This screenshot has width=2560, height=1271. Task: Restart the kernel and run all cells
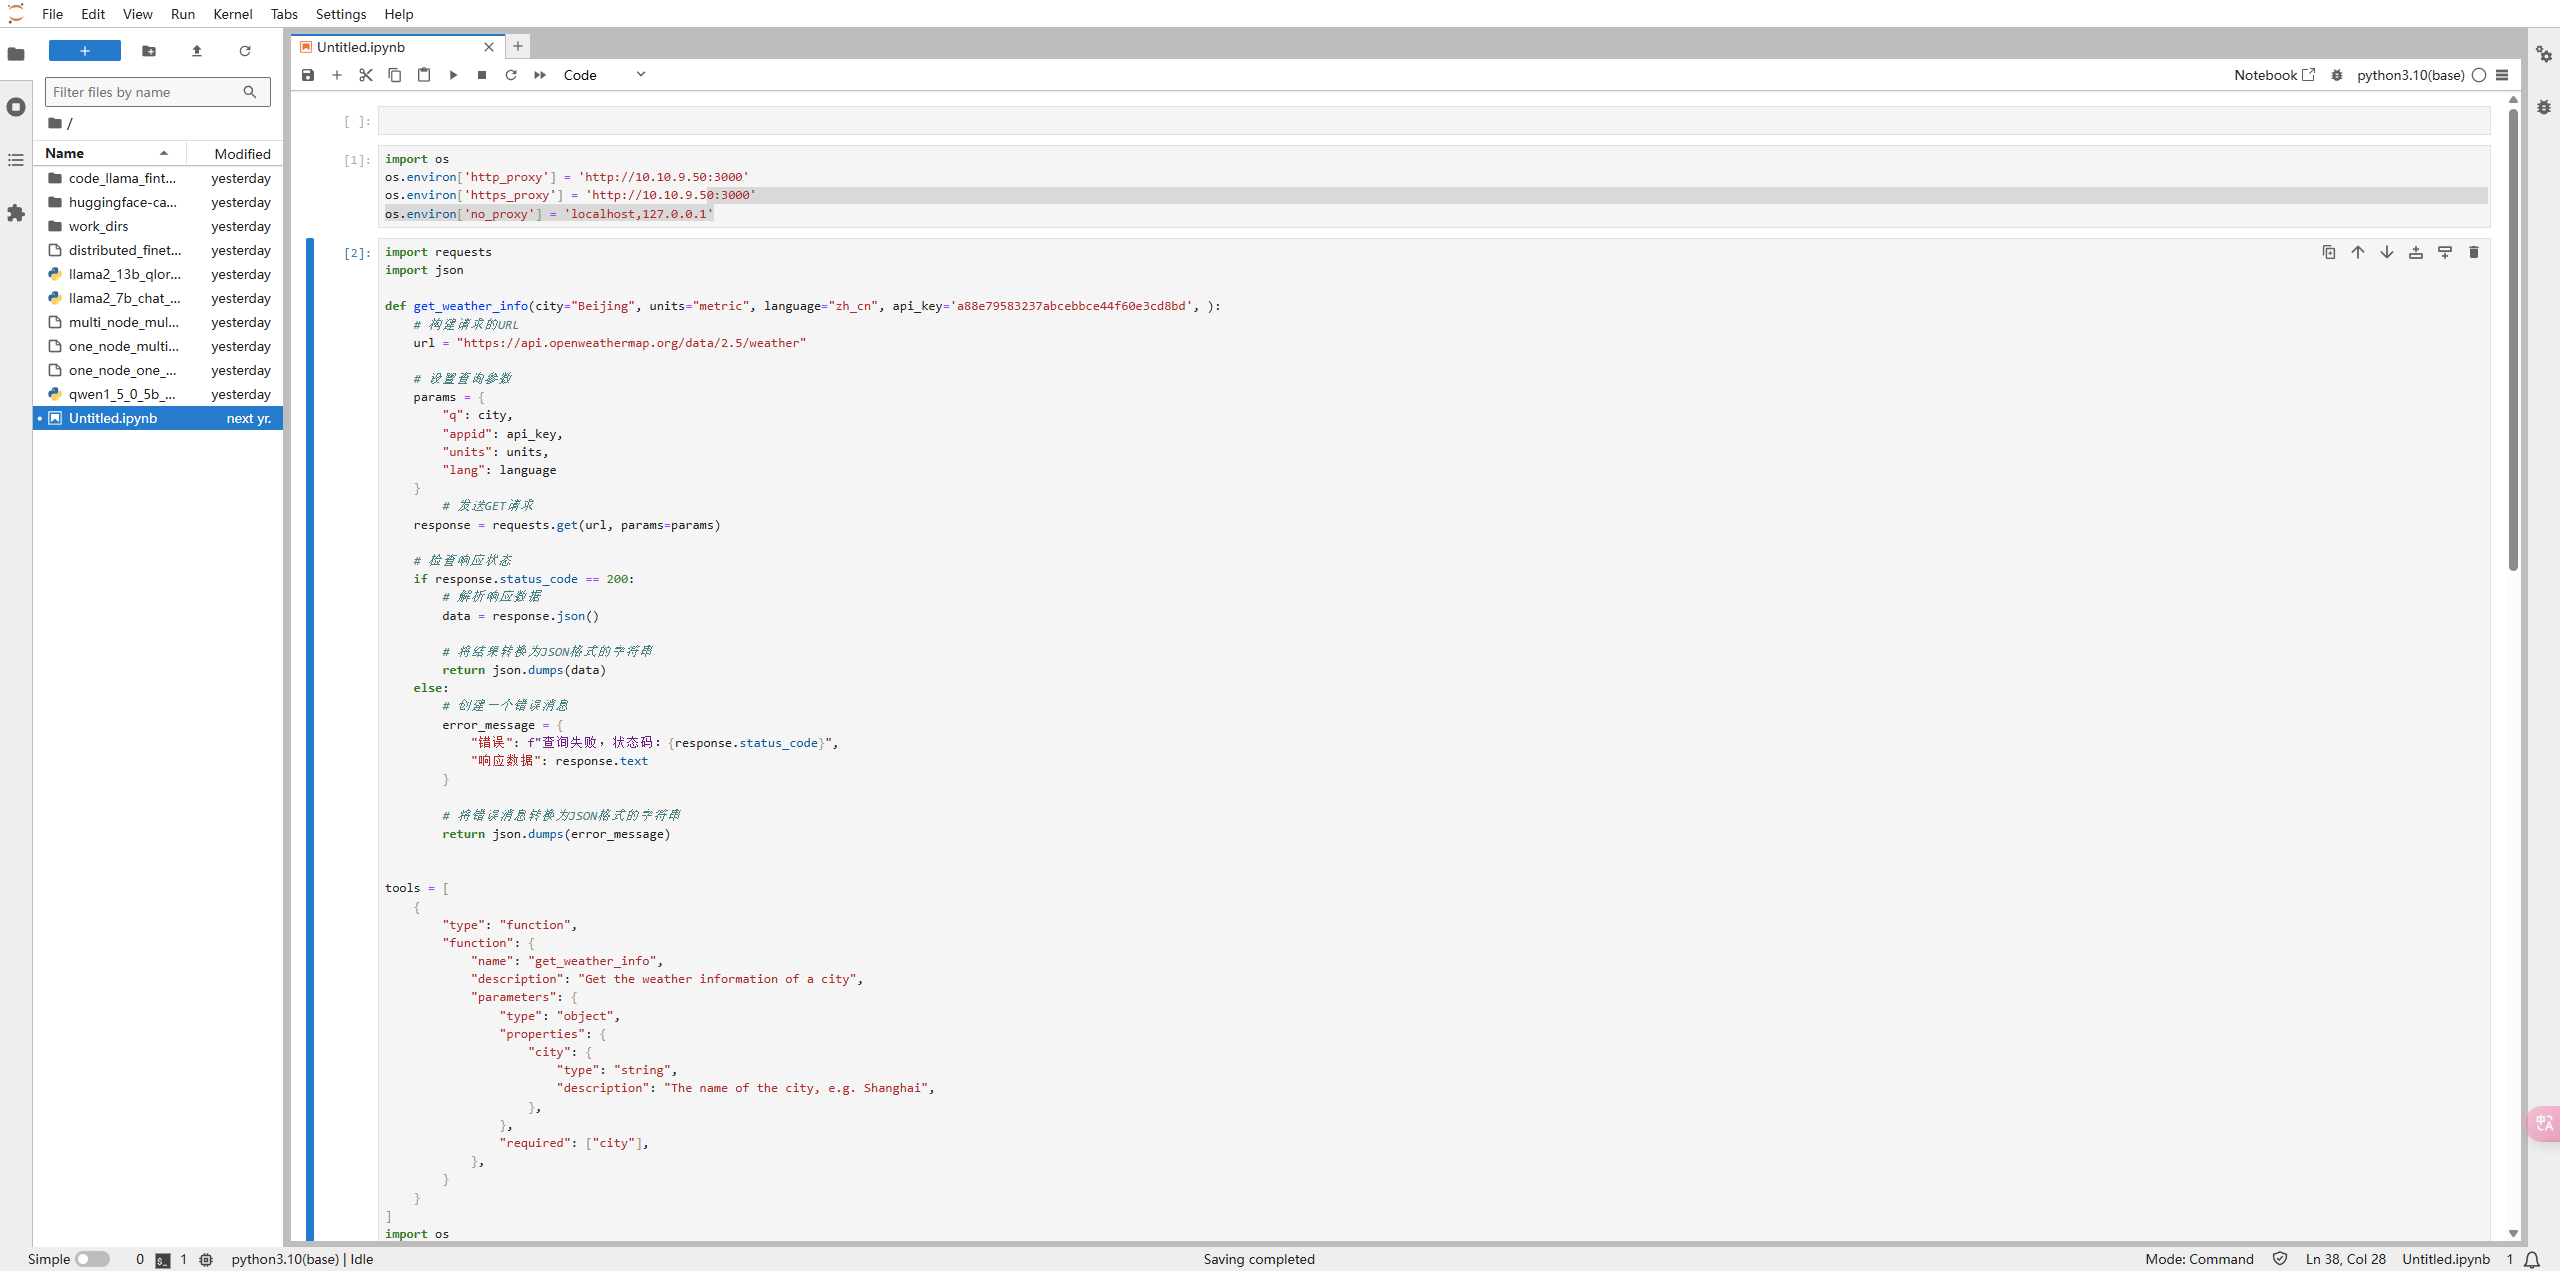540,75
